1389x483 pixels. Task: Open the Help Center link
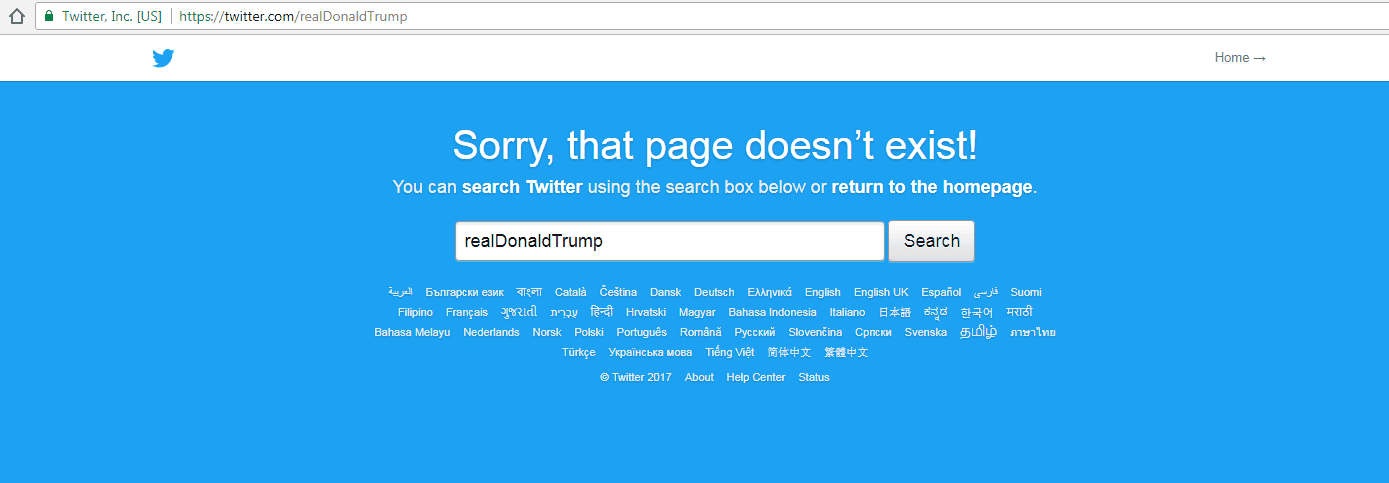(756, 377)
